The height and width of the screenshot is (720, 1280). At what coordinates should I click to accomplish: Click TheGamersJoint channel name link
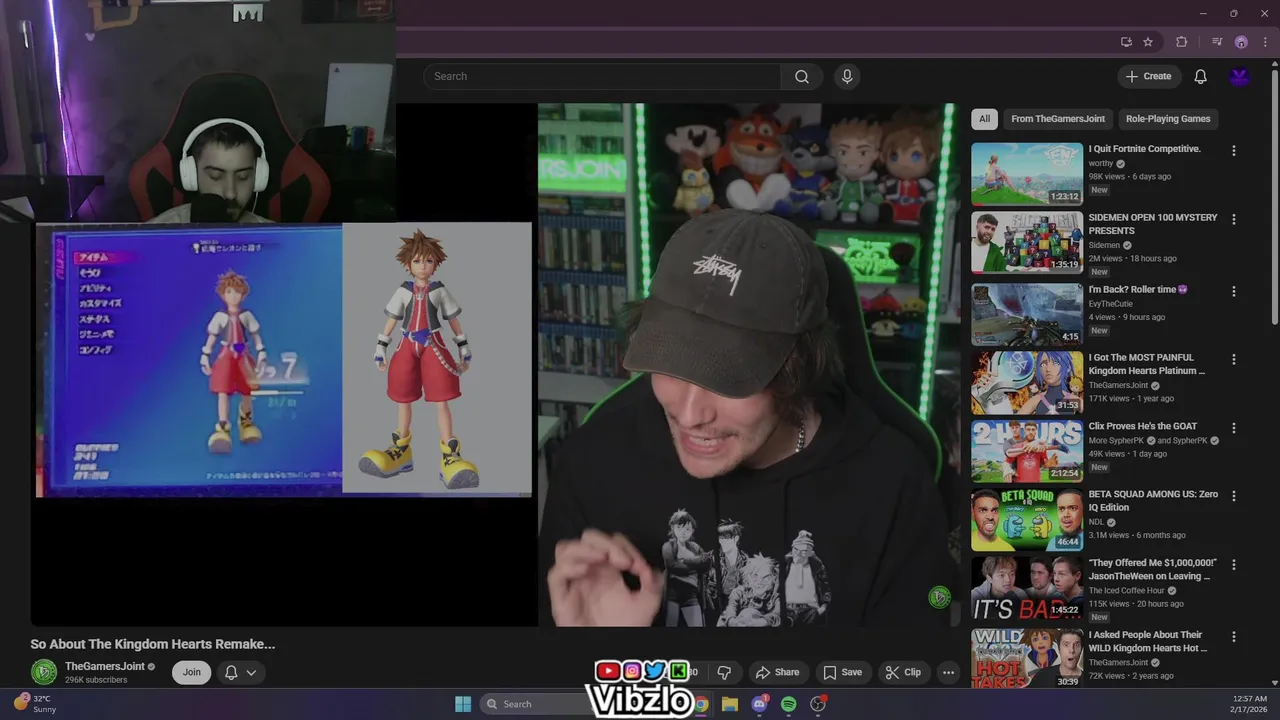point(105,667)
